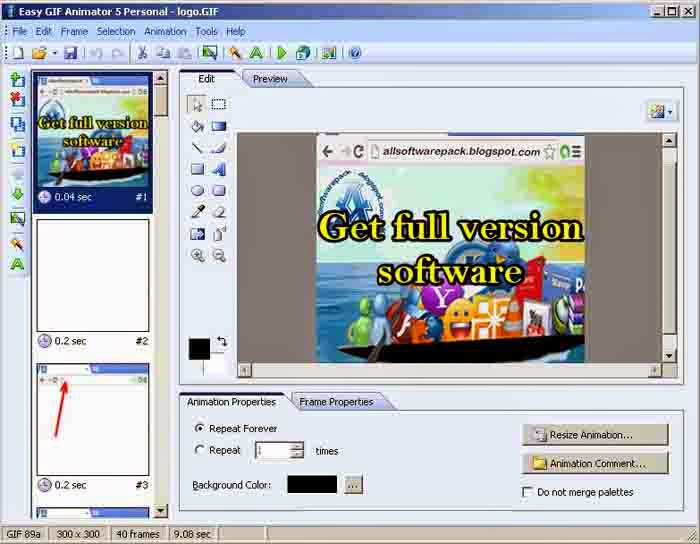Screen dimensions: 700x544
Task: Click the black foreground color swatch
Action: tap(199, 349)
